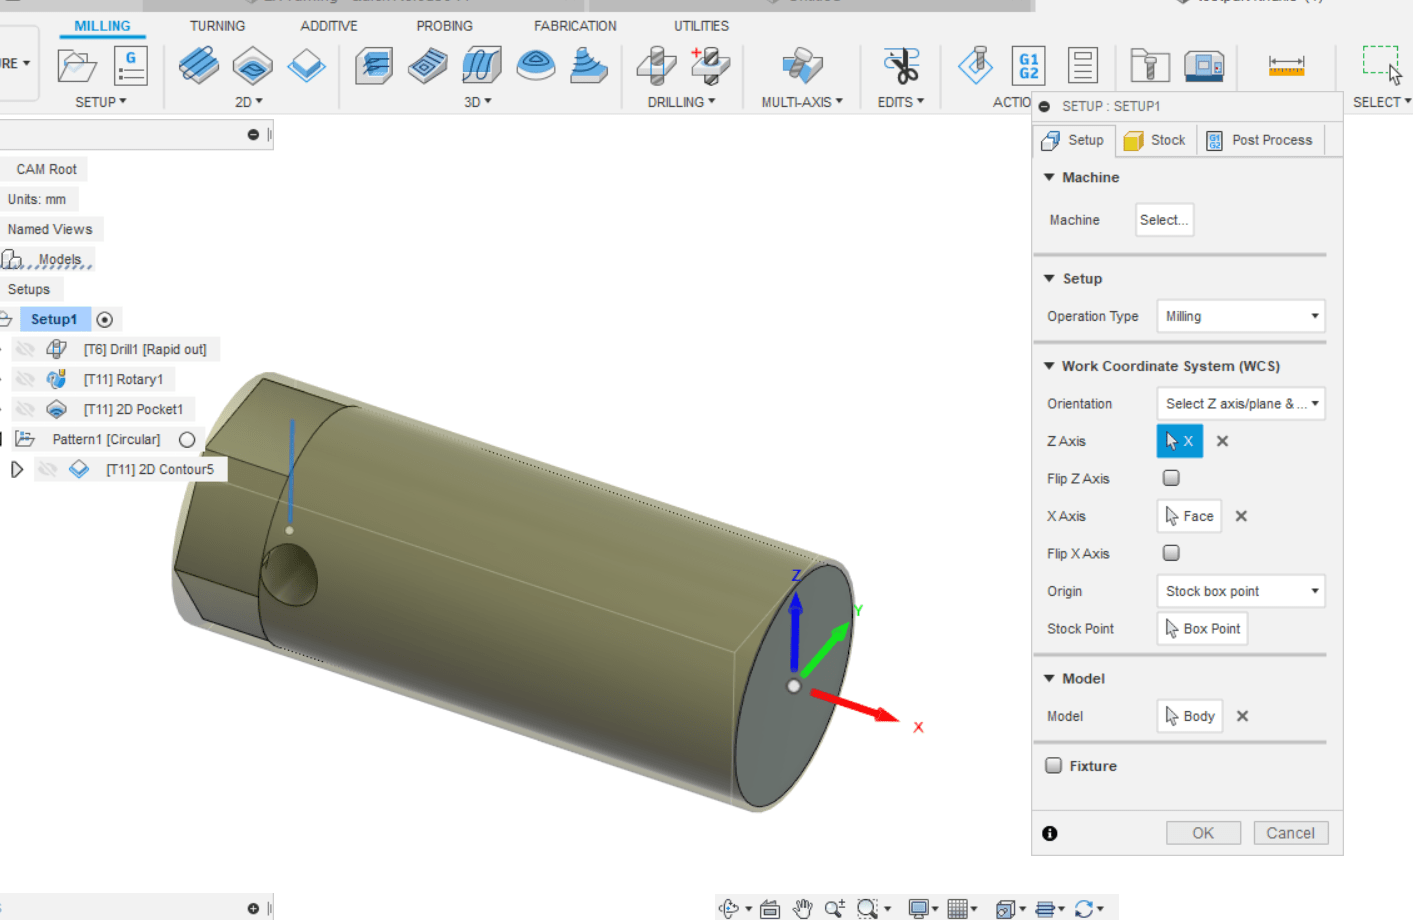Click the Pan tool in view controls
Viewport: 1413px width, 920px height.
click(x=801, y=908)
